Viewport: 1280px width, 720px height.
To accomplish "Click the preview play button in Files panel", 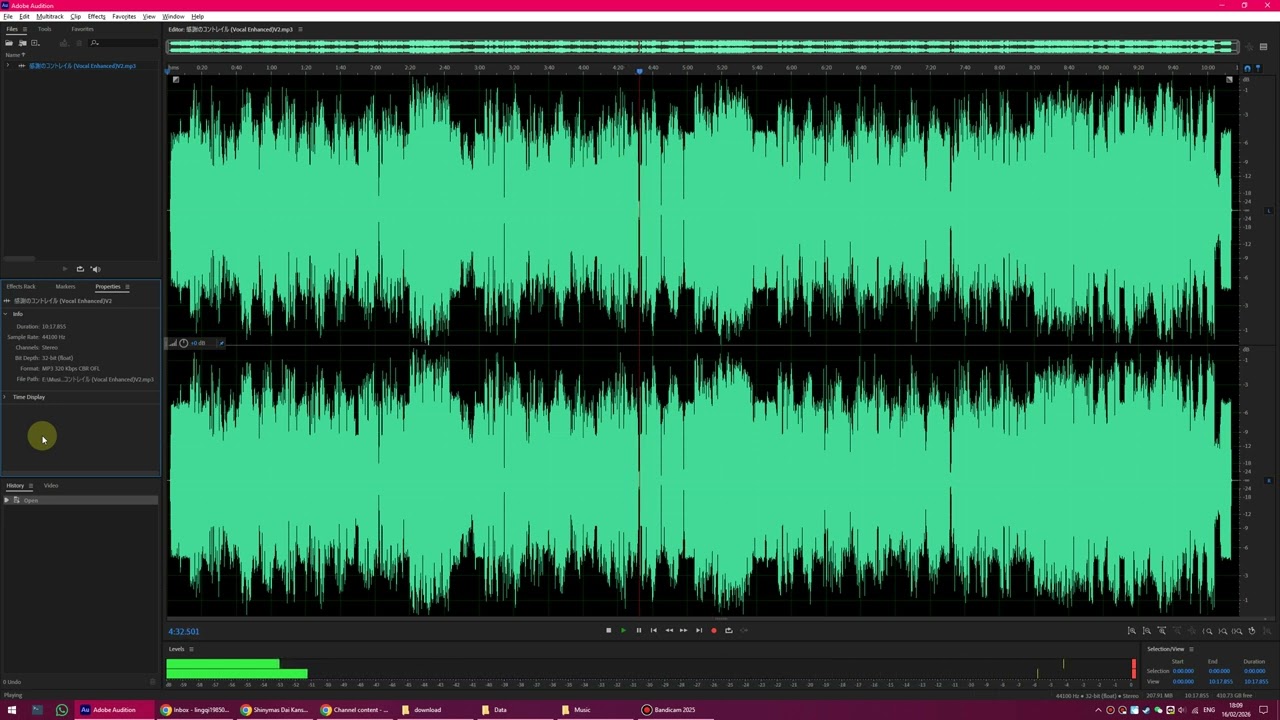I will tap(65, 269).
